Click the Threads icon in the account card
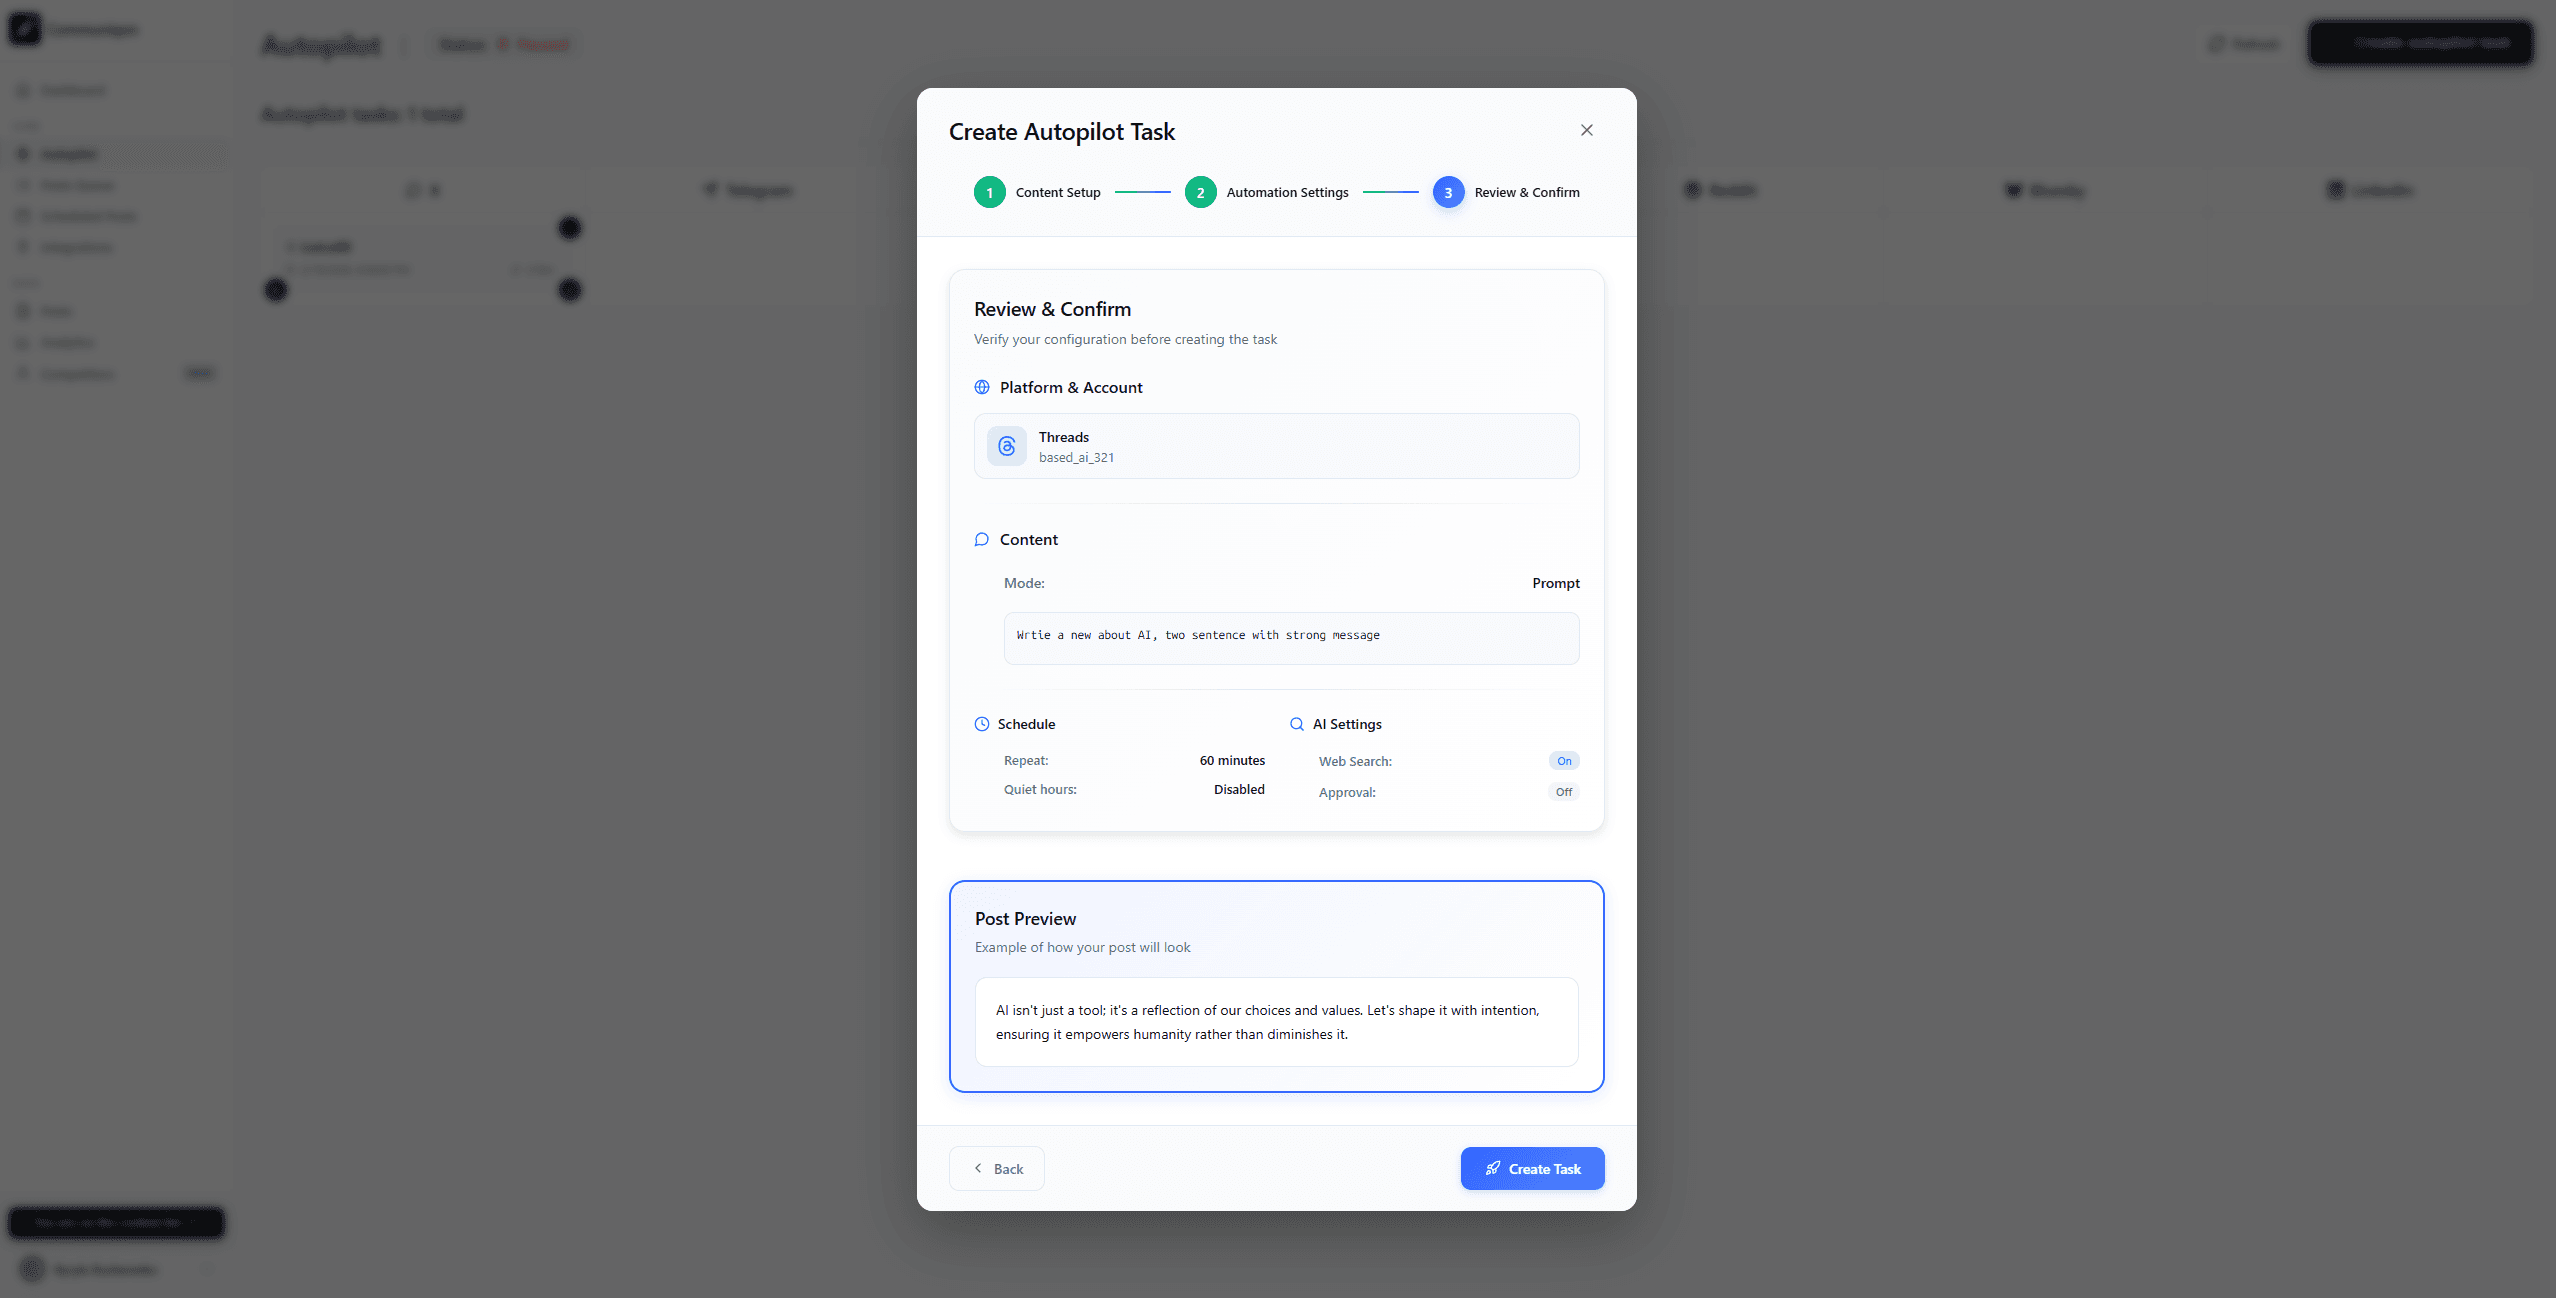 tap(1006, 446)
